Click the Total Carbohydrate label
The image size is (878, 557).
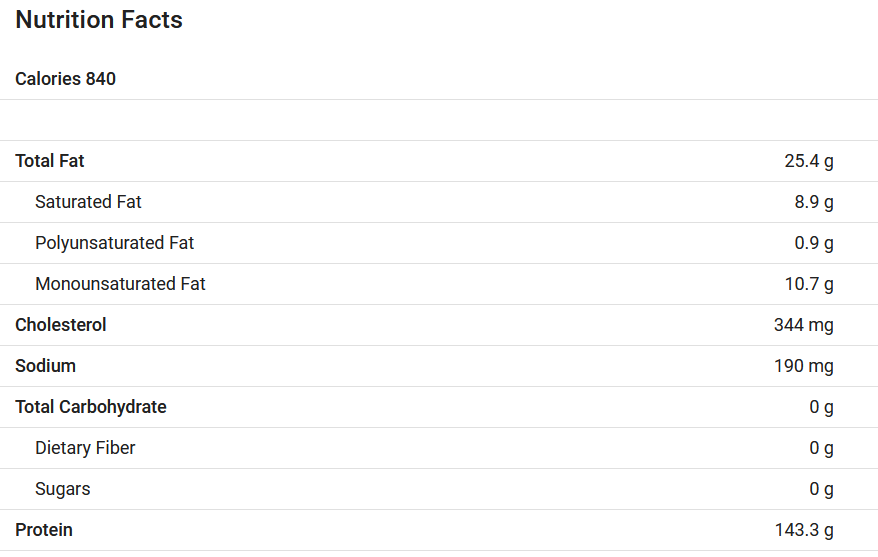(91, 407)
